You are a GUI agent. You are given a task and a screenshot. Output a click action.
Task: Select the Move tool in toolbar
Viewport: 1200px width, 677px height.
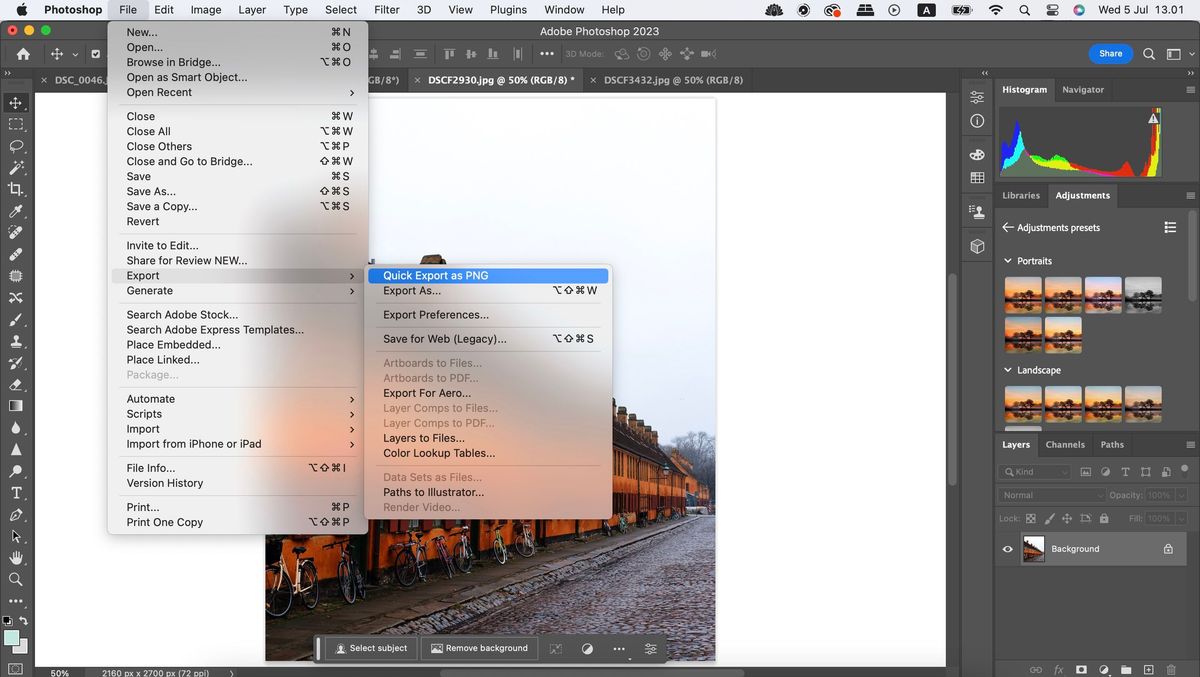pyautogui.click(x=16, y=103)
